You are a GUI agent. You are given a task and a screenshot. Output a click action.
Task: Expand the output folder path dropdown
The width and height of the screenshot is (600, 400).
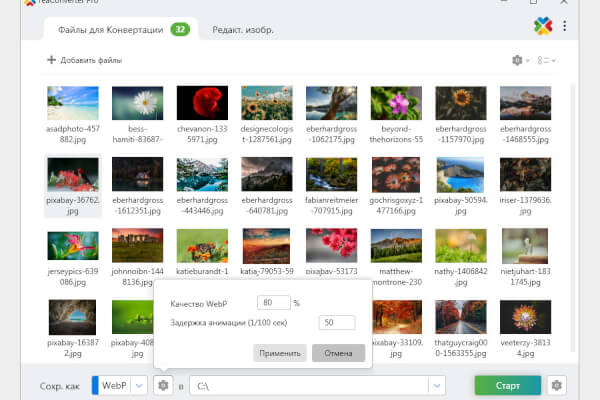(x=436, y=385)
